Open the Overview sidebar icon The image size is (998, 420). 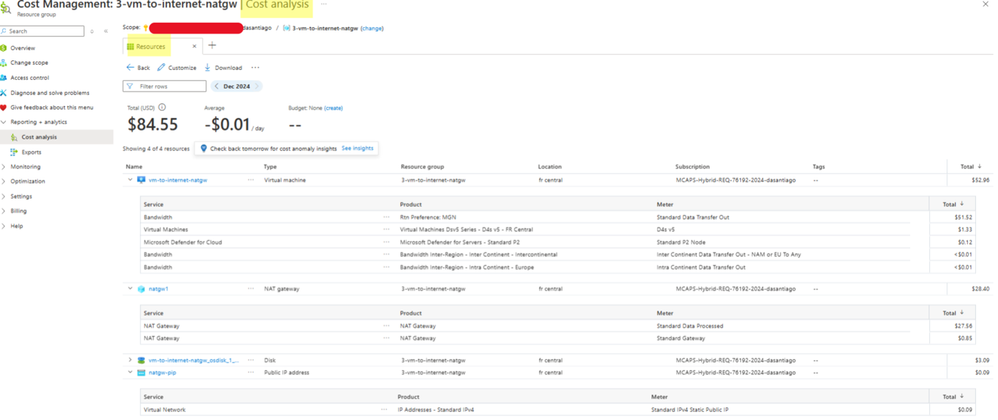tap(4, 48)
